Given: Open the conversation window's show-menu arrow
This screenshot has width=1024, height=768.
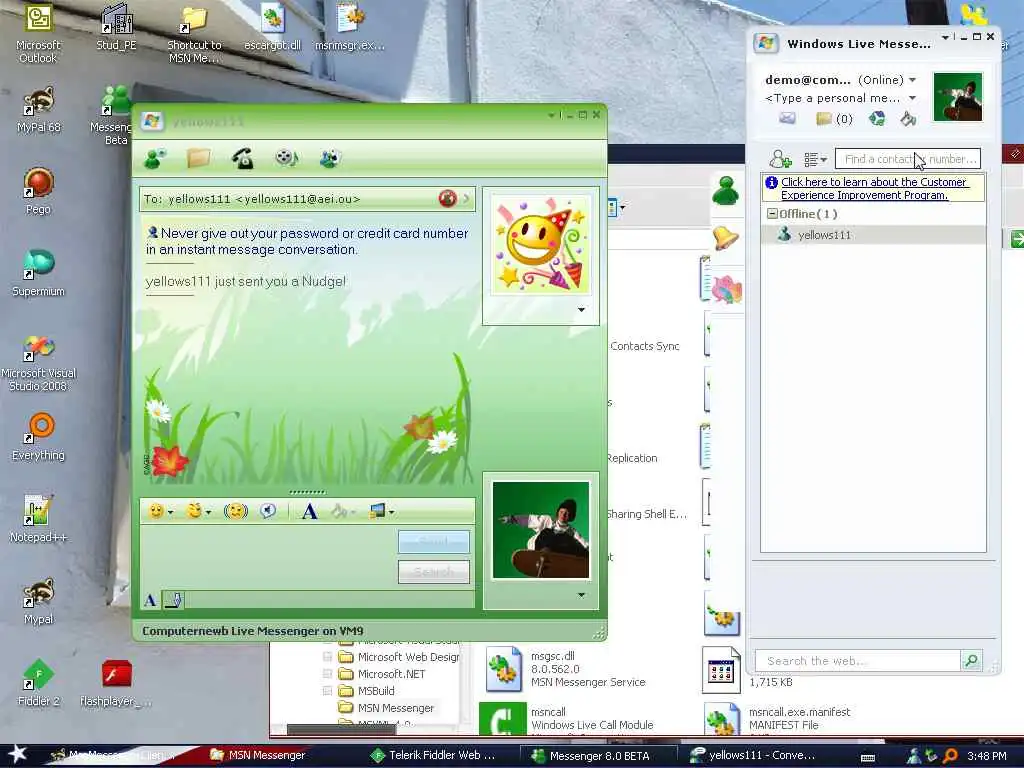Looking at the screenshot, I should 551,115.
